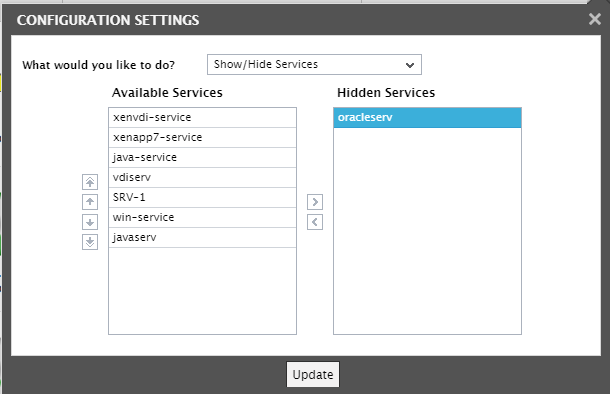Image resolution: width=610 pixels, height=394 pixels.
Task: Select xenvdi-service in Available Services
Action: pos(202,117)
